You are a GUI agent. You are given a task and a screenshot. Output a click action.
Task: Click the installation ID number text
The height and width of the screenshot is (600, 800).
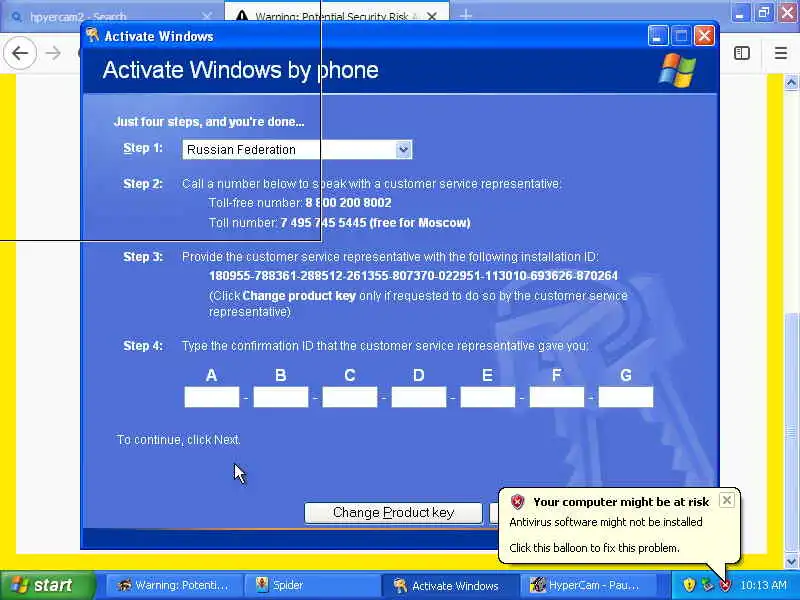pyautogui.click(x=413, y=276)
